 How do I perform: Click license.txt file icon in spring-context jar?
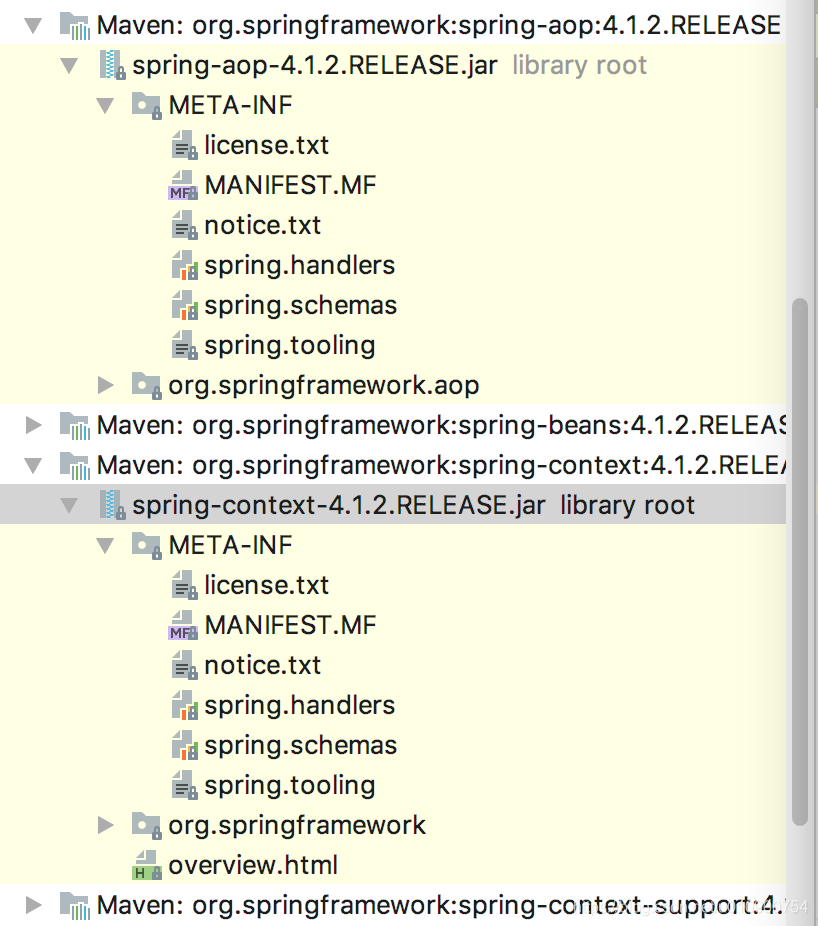coord(184,585)
